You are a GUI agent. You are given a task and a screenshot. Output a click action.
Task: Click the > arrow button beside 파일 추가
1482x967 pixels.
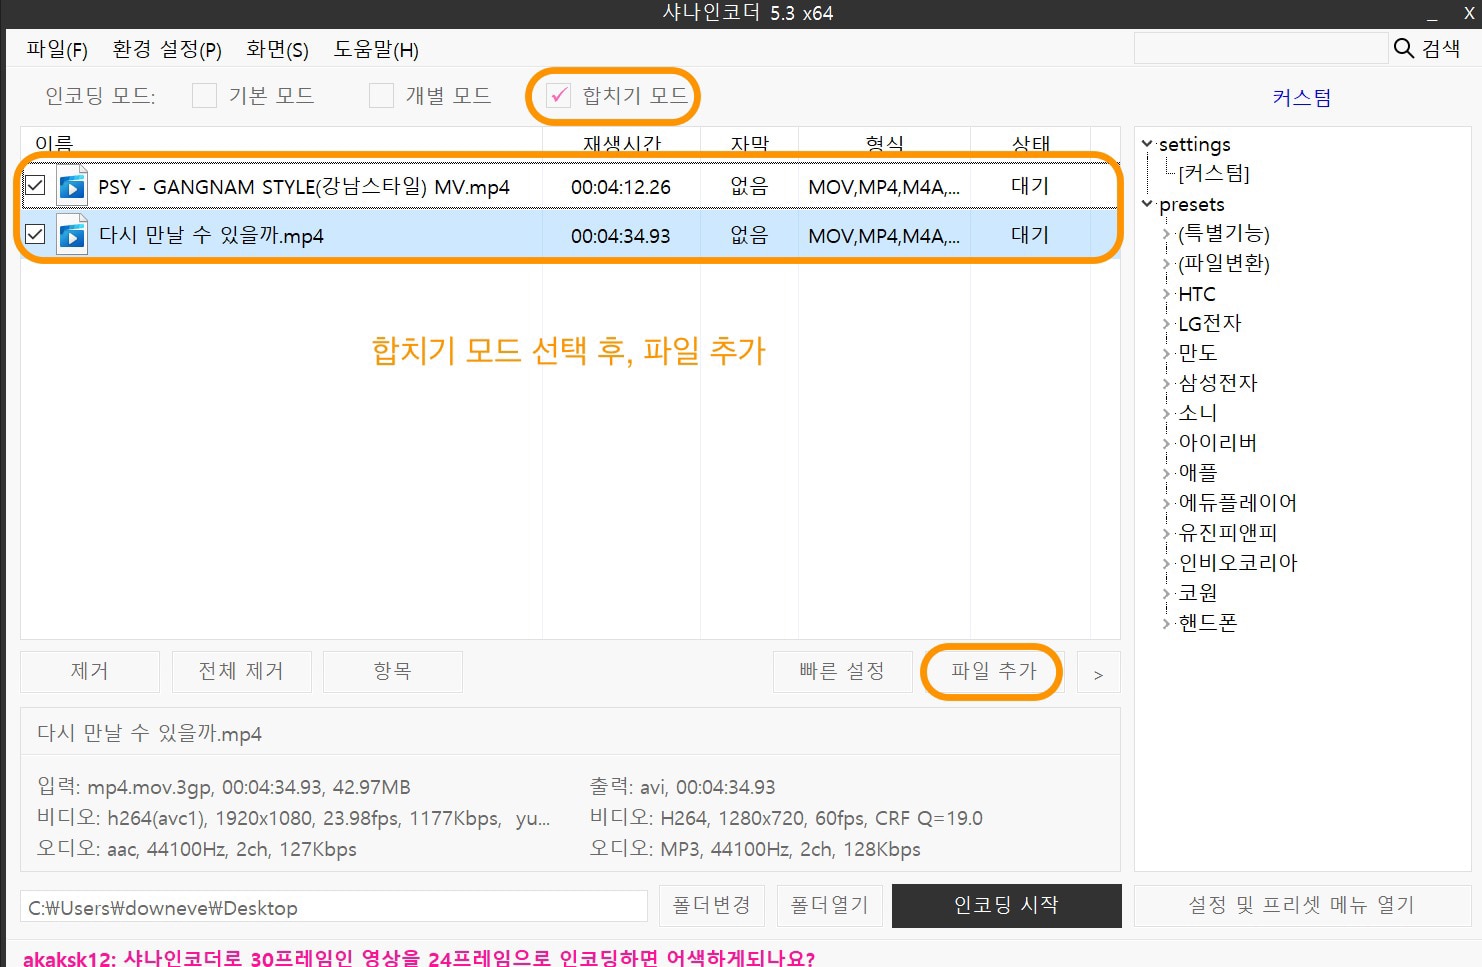1098,672
